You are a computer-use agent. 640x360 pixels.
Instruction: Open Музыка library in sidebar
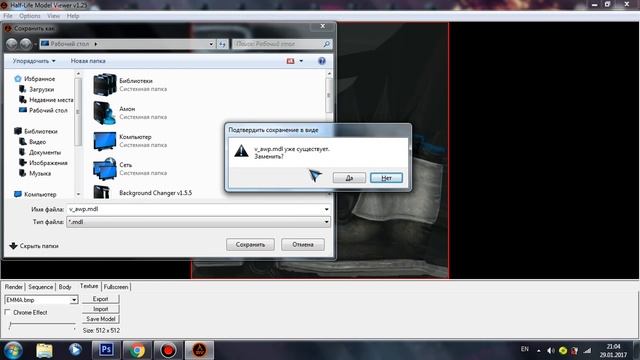40,173
